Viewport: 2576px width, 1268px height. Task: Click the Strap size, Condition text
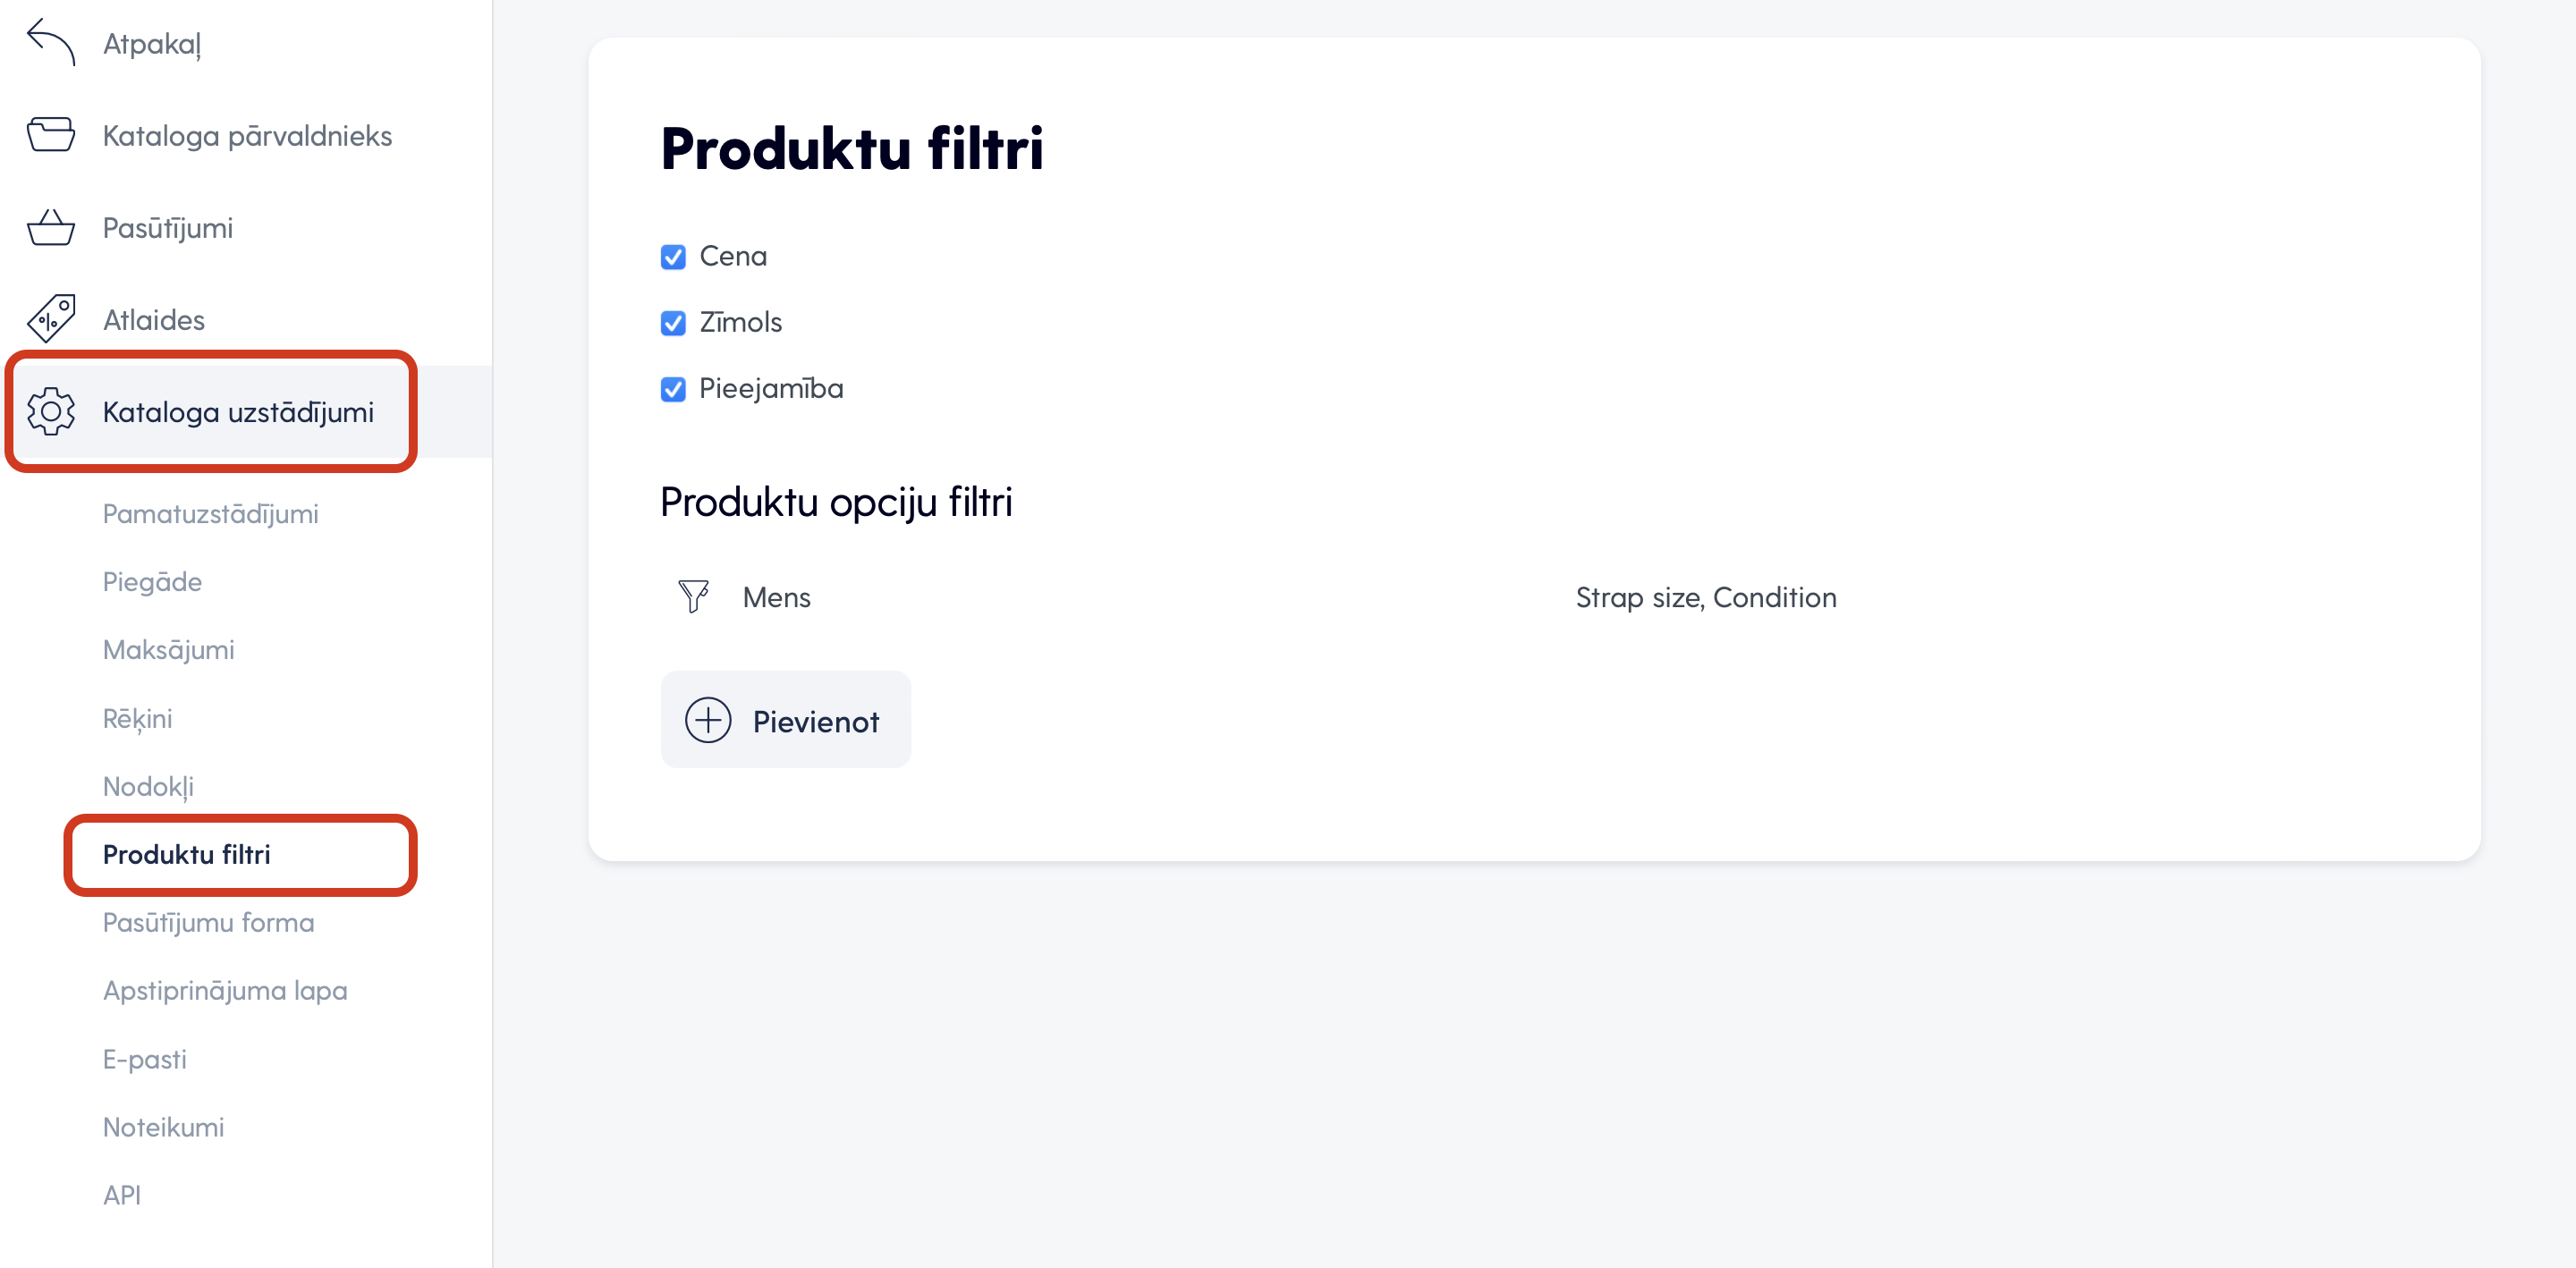point(1706,598)
